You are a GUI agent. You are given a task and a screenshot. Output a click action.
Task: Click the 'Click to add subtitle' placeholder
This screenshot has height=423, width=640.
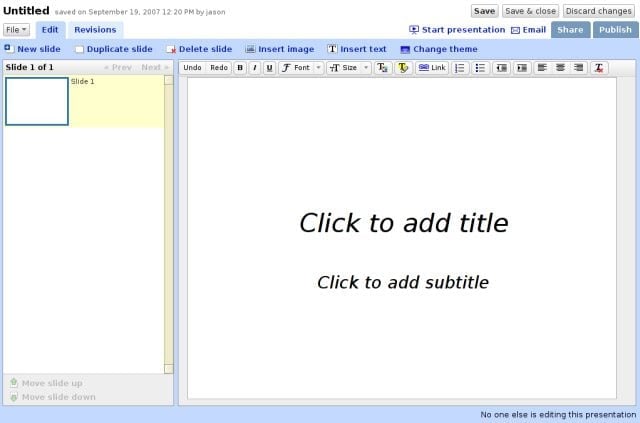(403, 283)
